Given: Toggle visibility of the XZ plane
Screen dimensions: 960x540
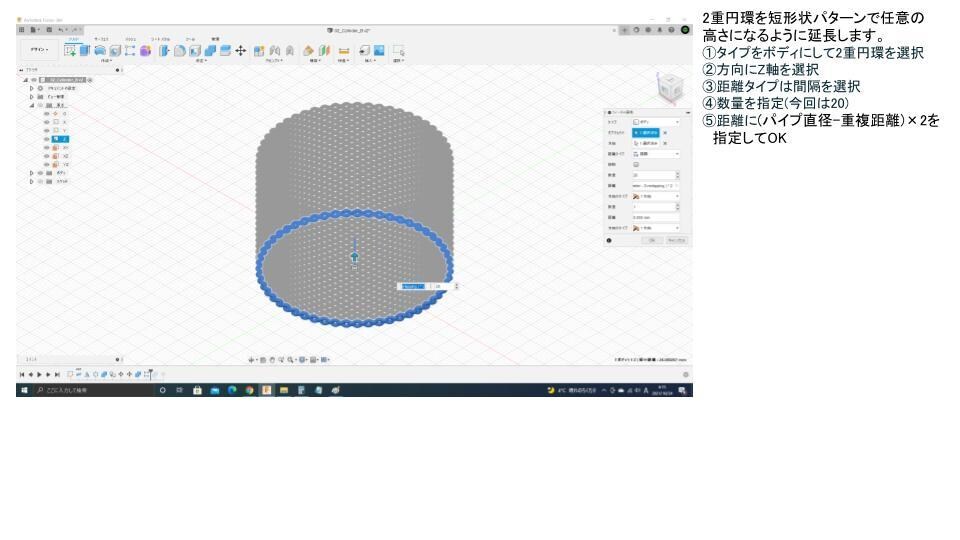Looking at the screenshot, I should click(47, 156).
